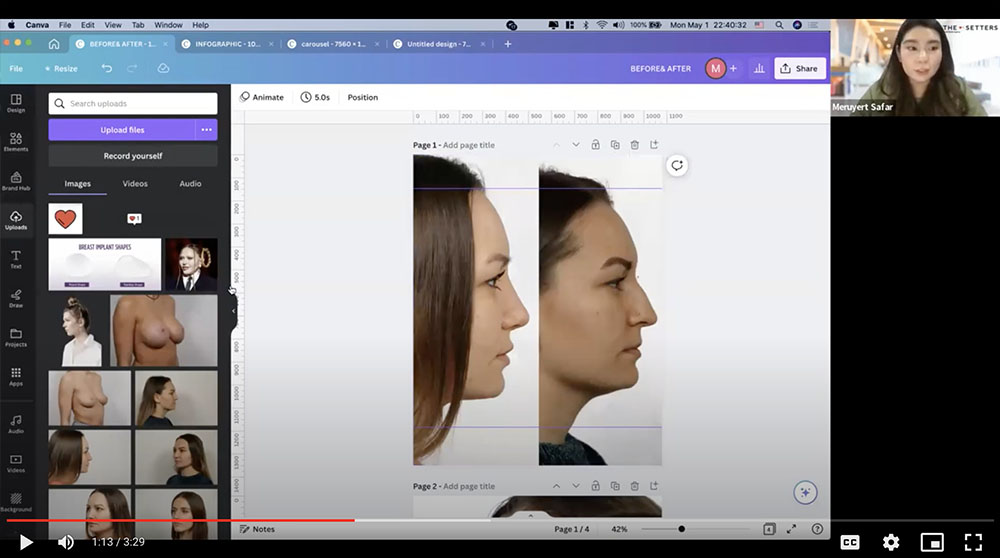
Task: Open the Projects panel
Action: click(16, 337)
